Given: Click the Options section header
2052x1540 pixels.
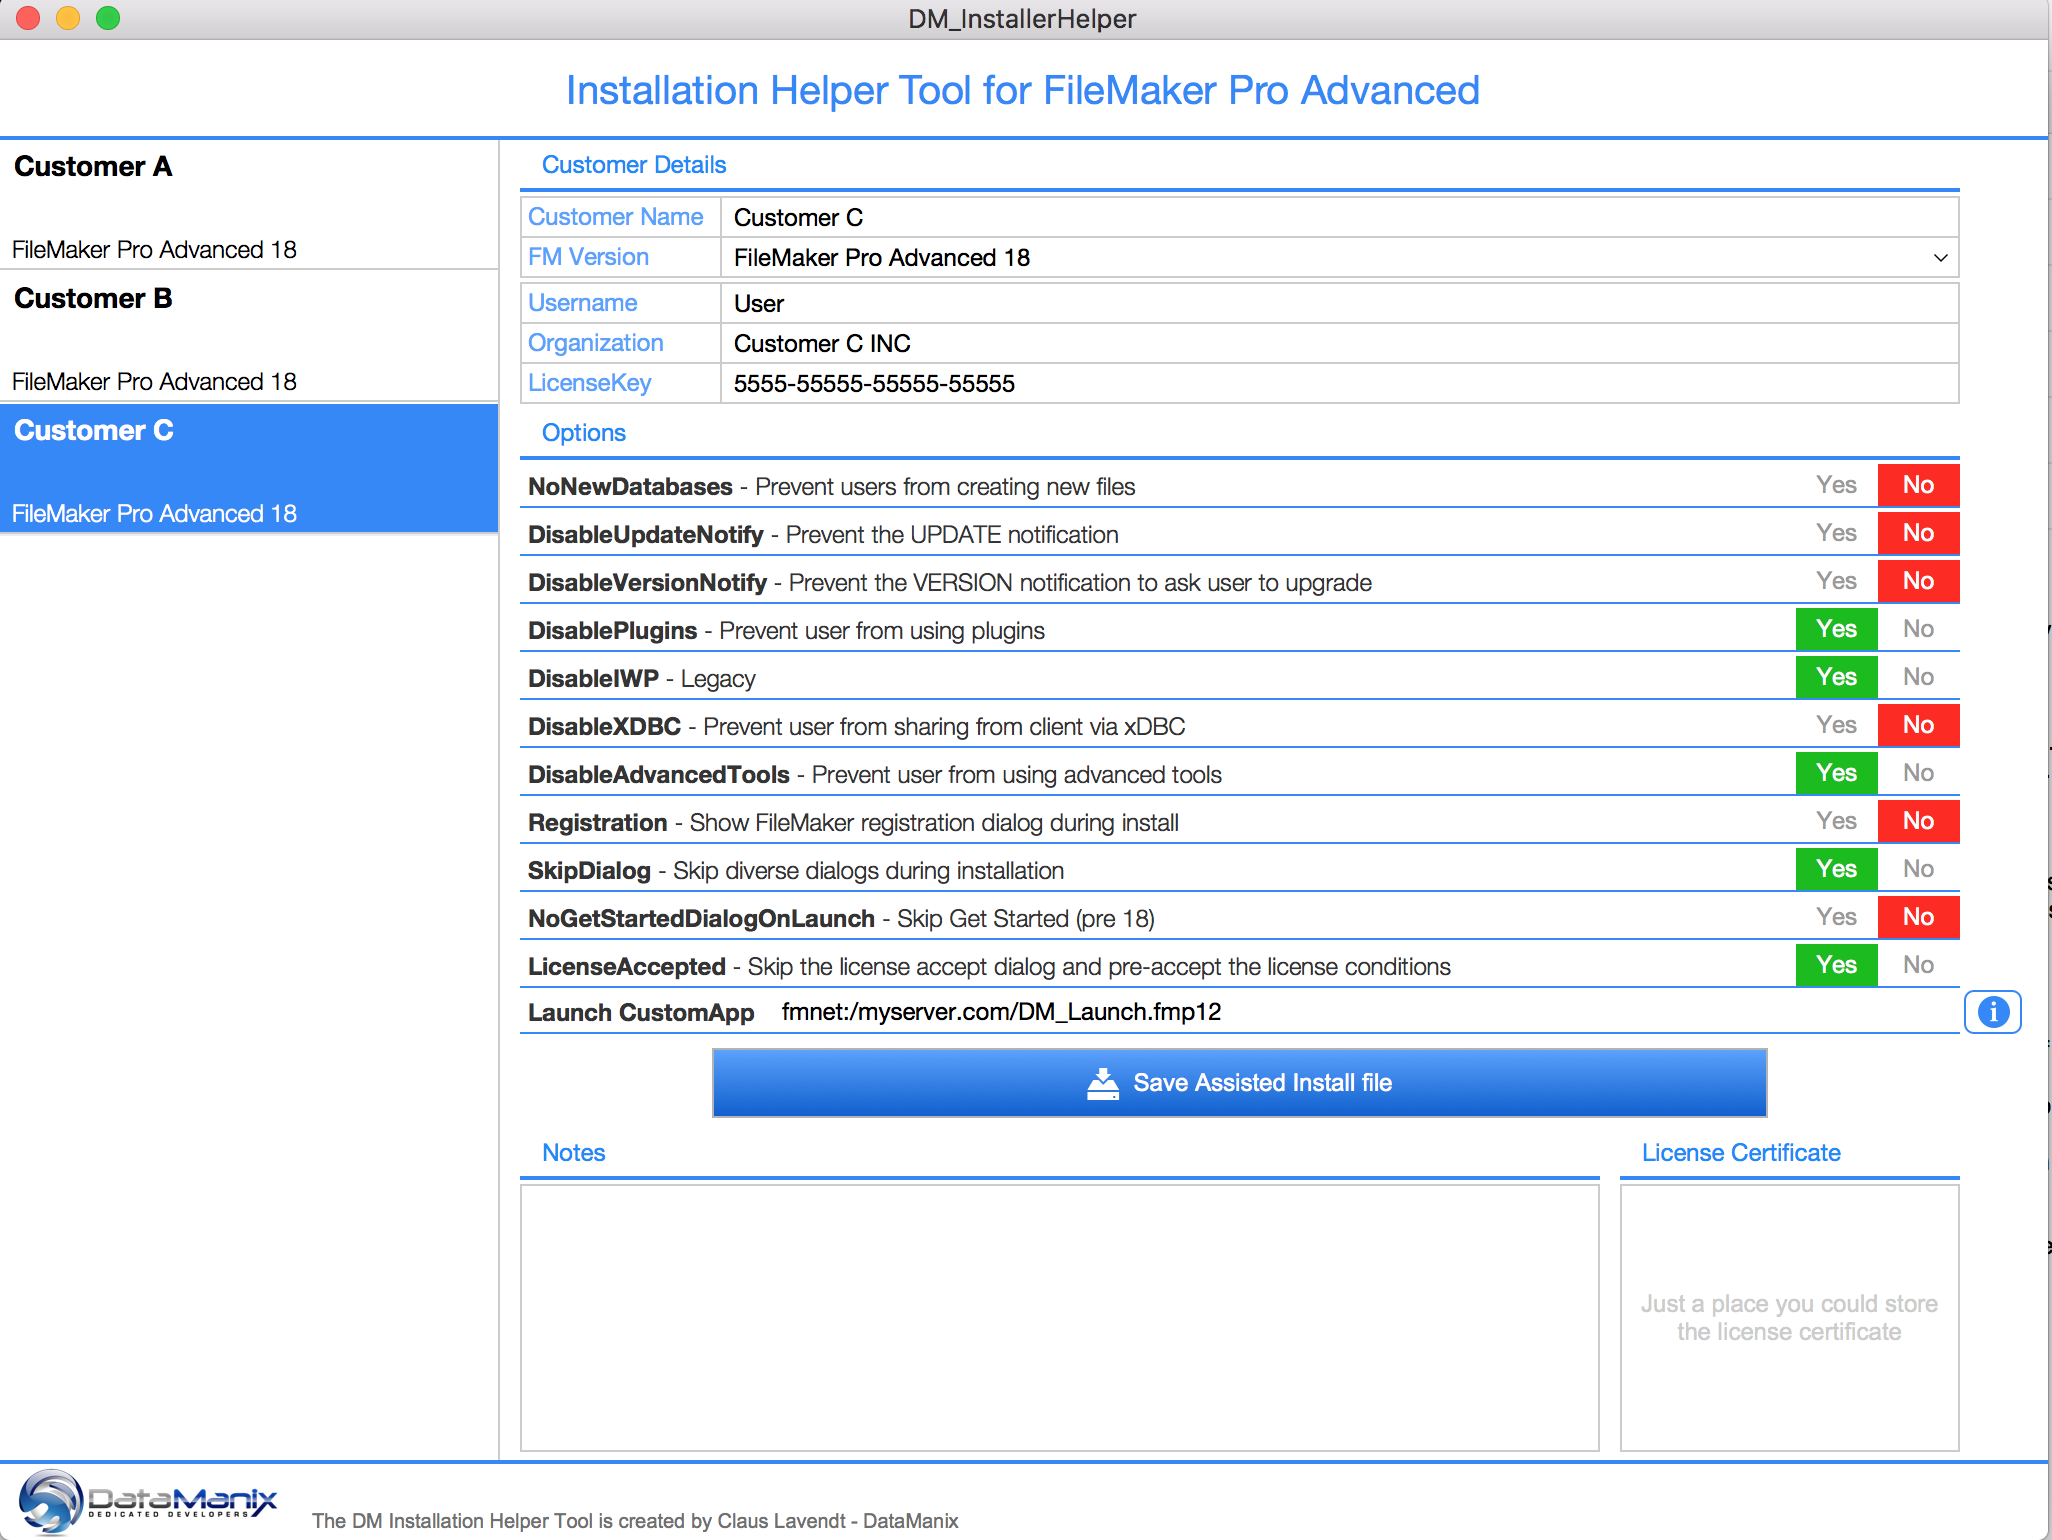Looking at the screenshot, I should point(584,433).
